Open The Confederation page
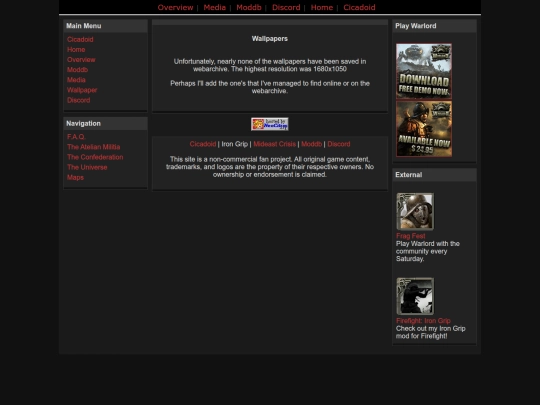Viewport: 540px width, 405px height. click(x=95, y=157)
